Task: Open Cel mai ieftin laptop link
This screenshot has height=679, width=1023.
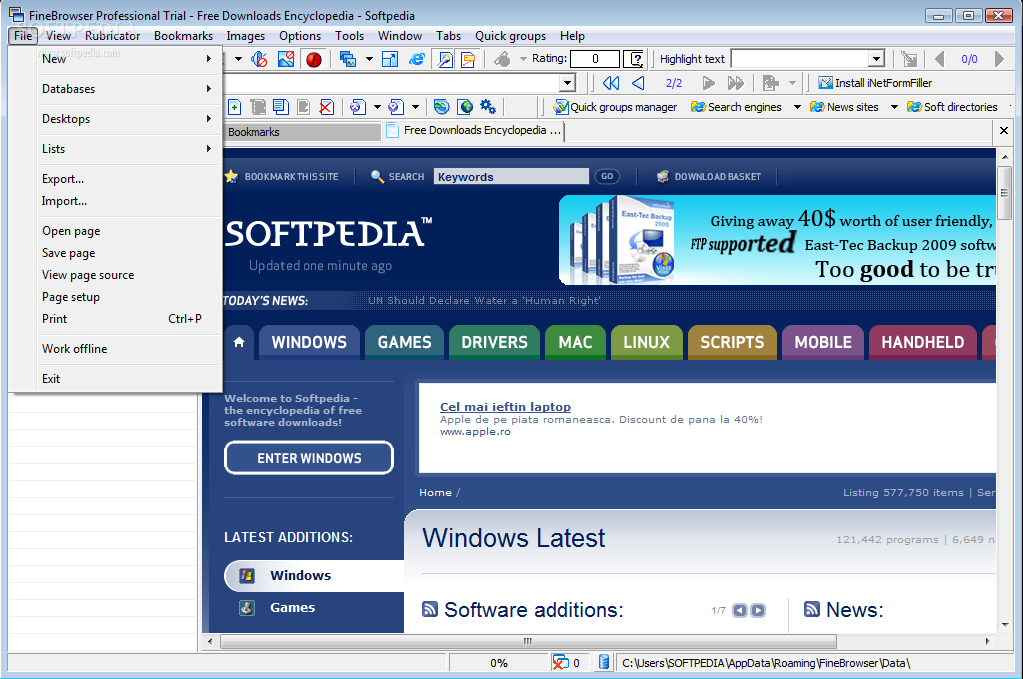Action: tap(505, 406)
